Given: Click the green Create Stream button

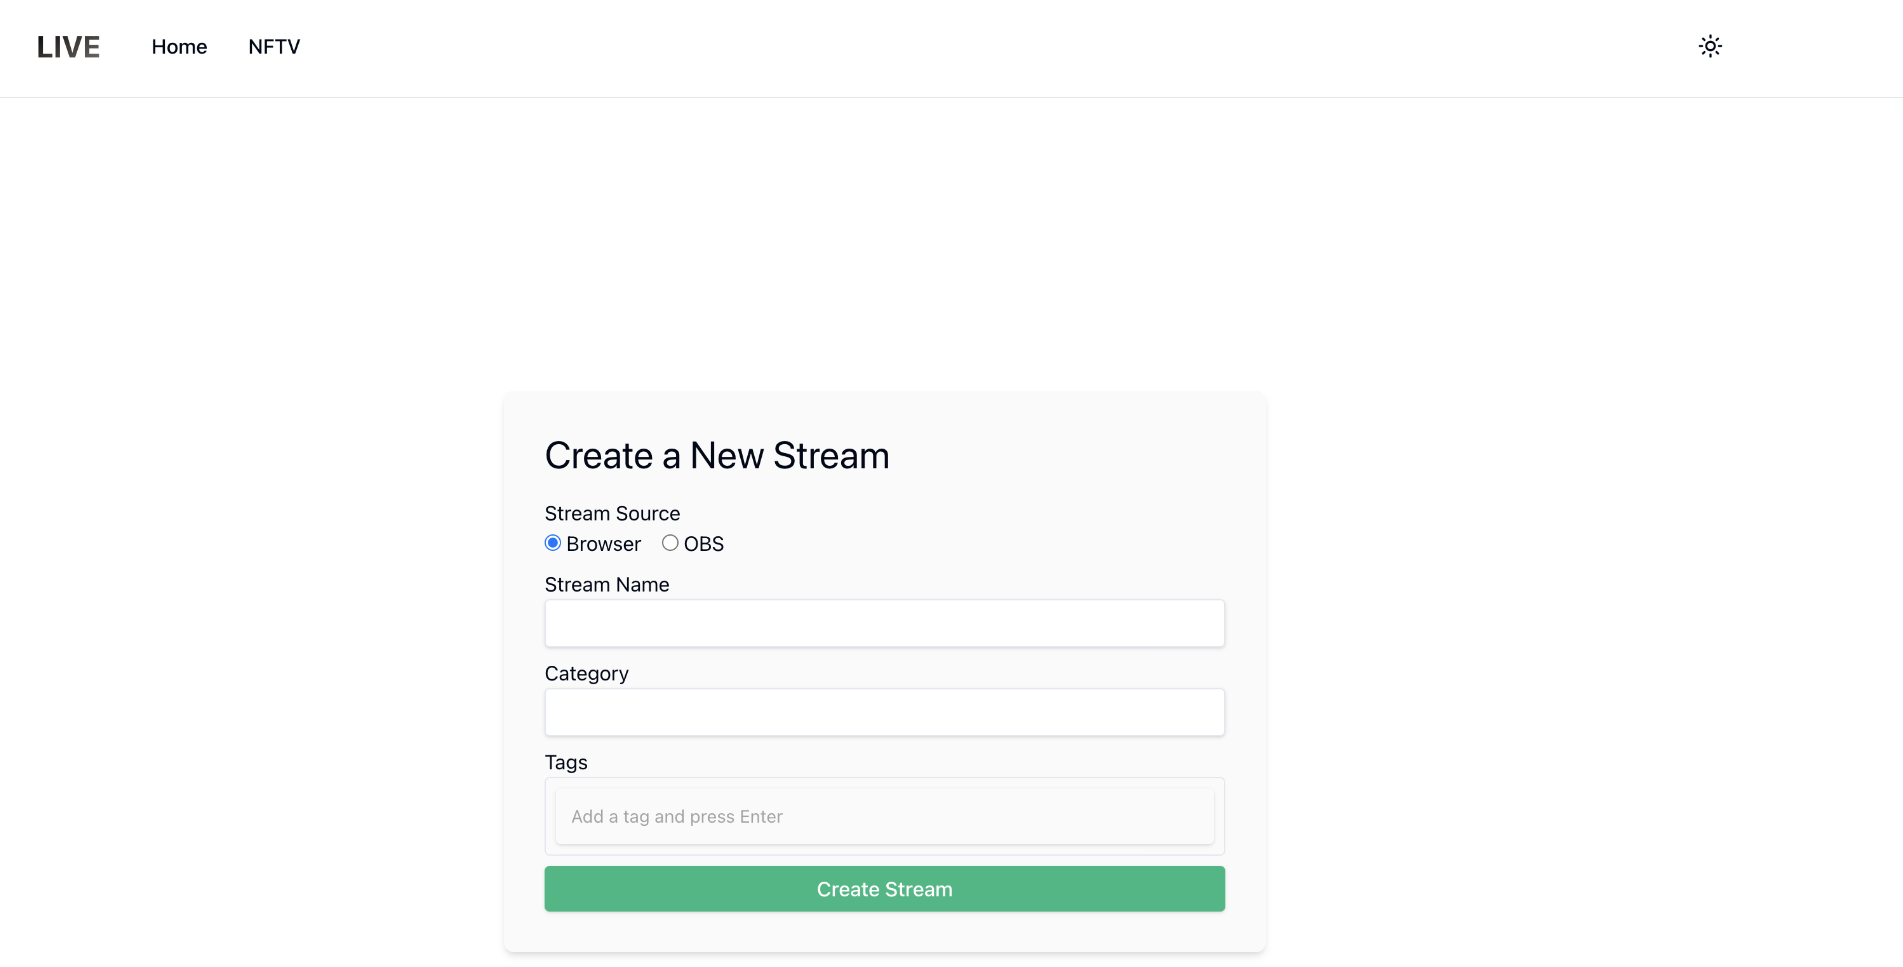Looking at the screenshot, I should (x=884, y=889).
